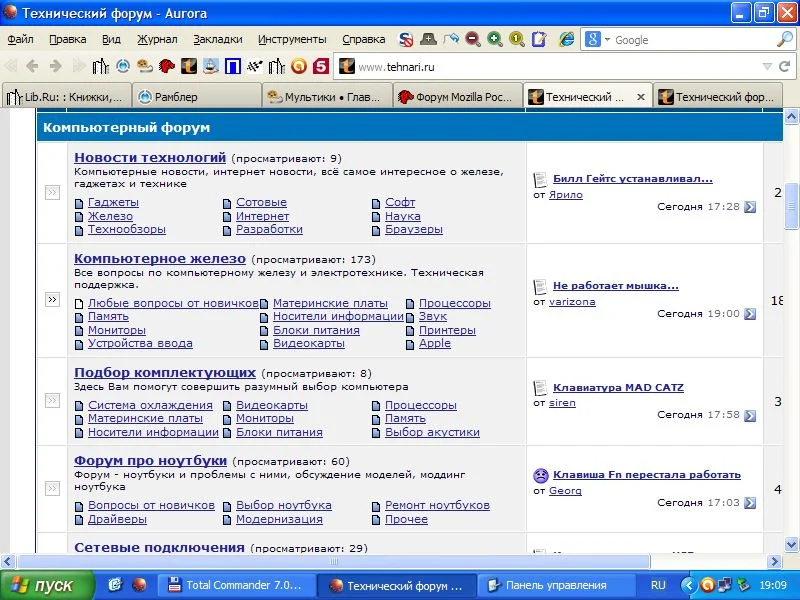Open the Компьютерное железо forum link
Image resolution: width=800 pixels, height=600 pixels.
click(x=160, y=259)
